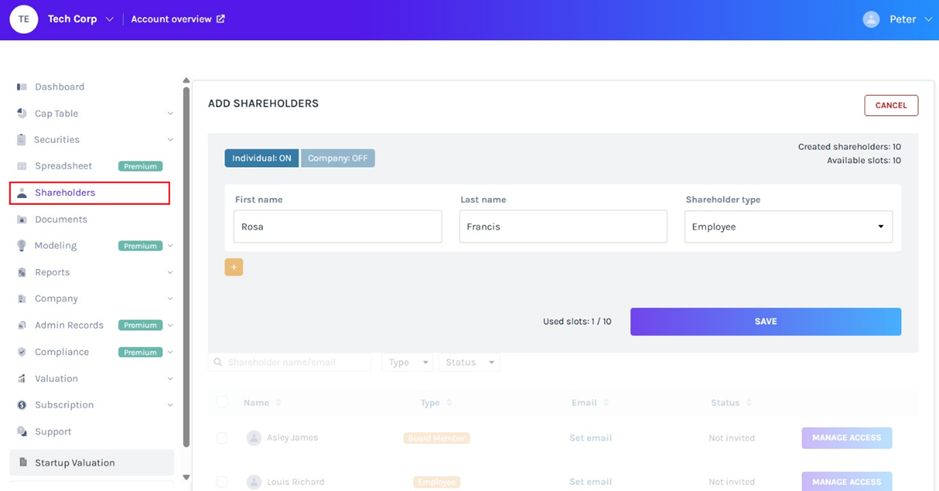Toggle the Individual: ON switch

click(262, 158)
